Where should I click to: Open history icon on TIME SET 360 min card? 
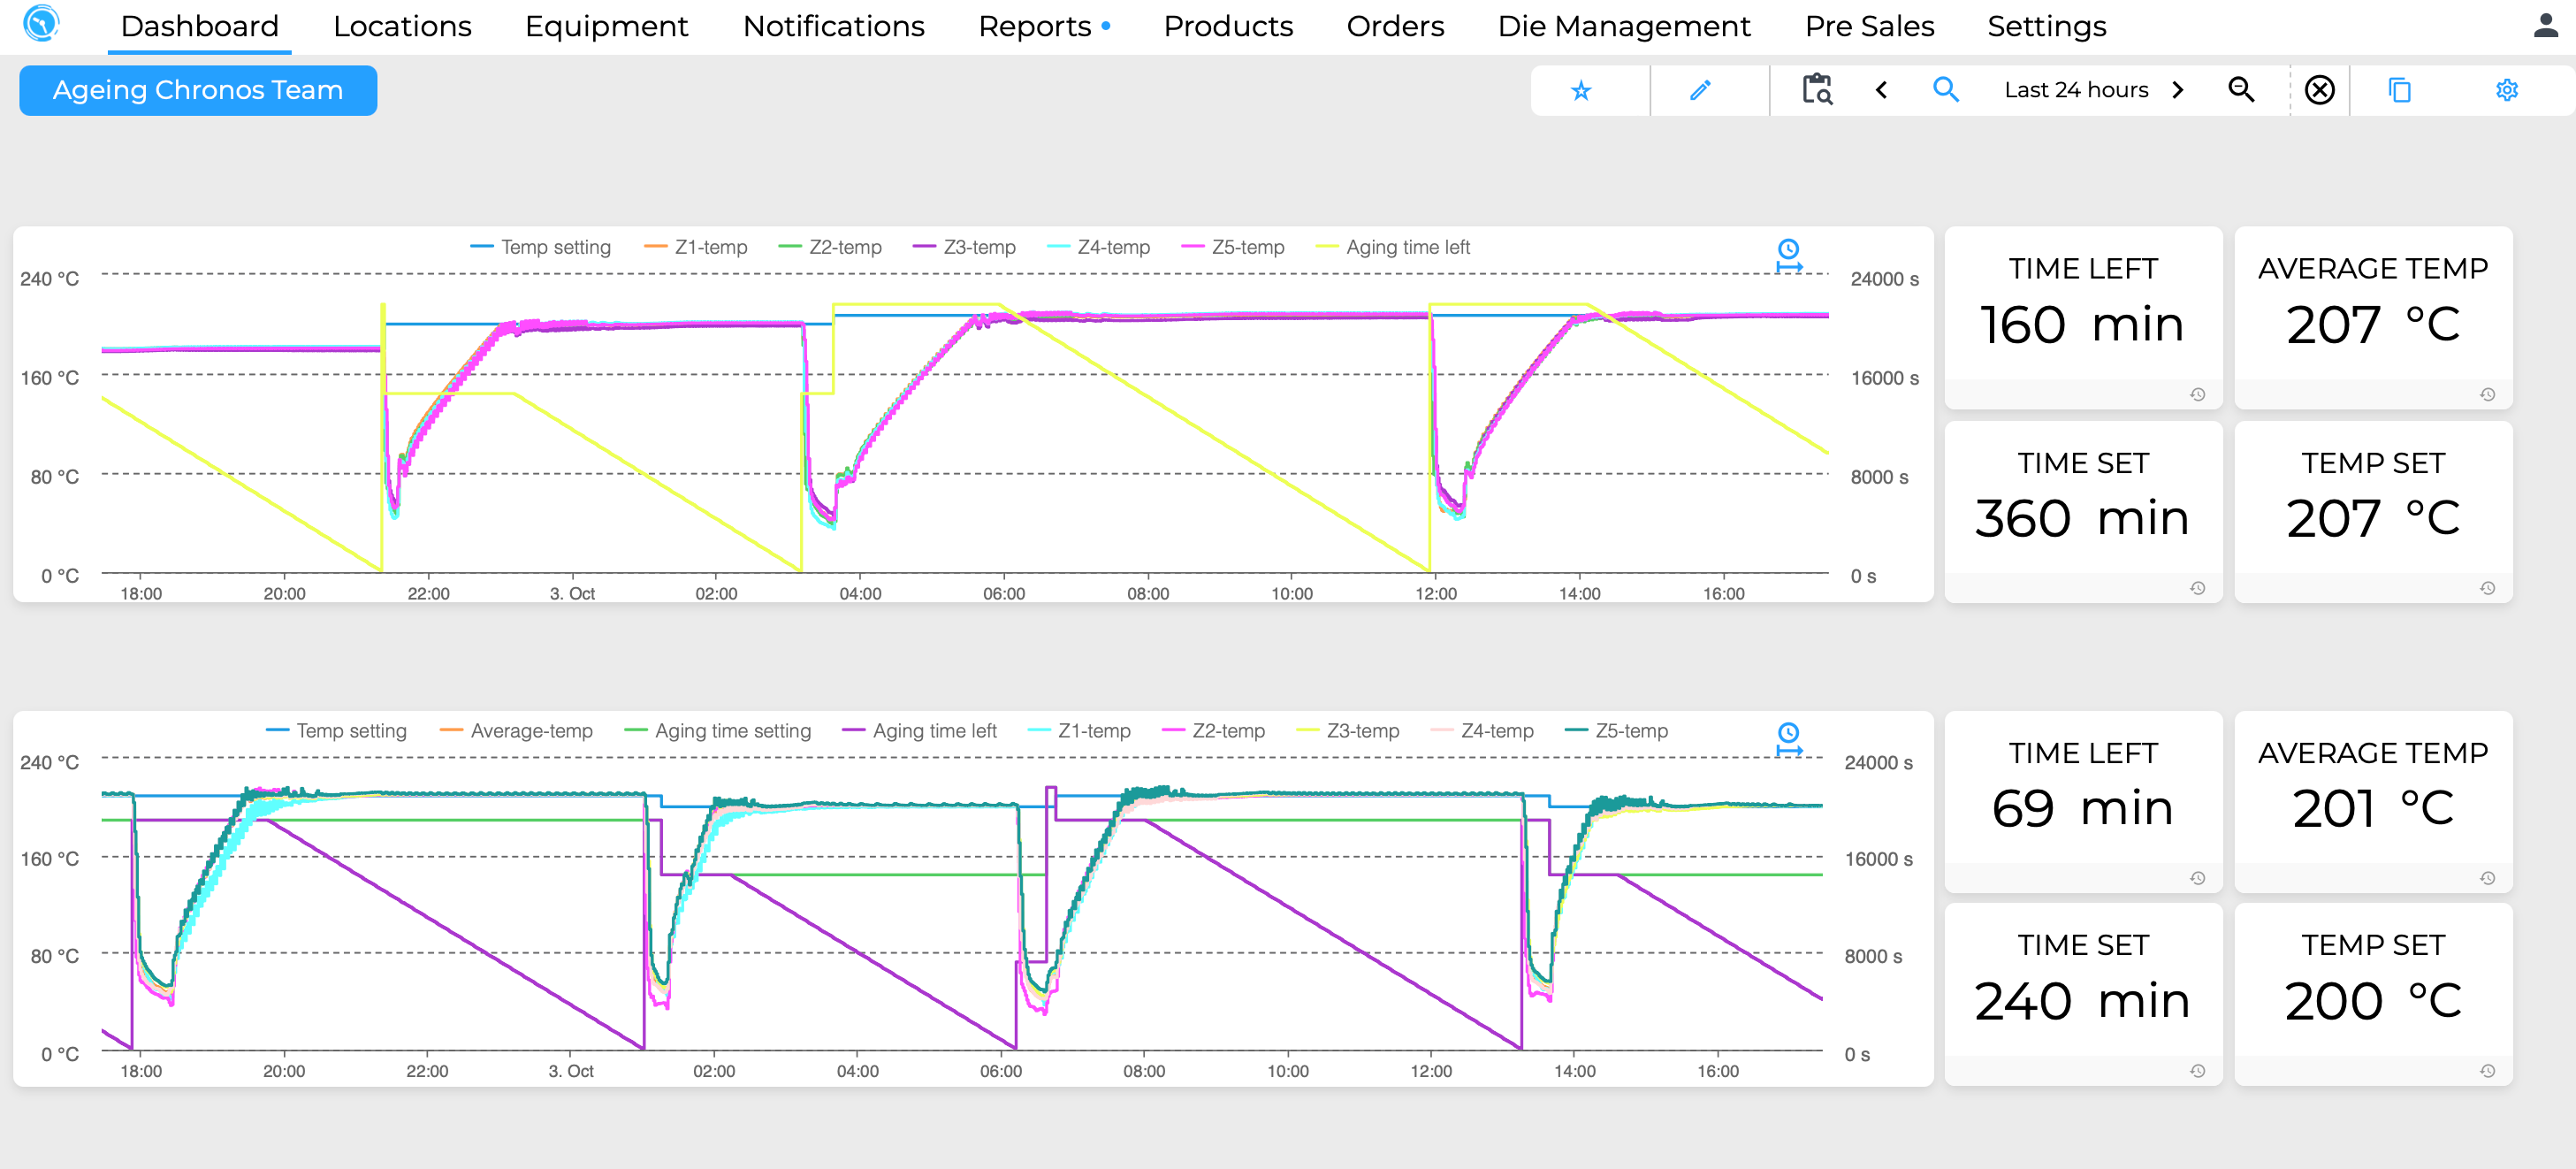click(2198, 588)
